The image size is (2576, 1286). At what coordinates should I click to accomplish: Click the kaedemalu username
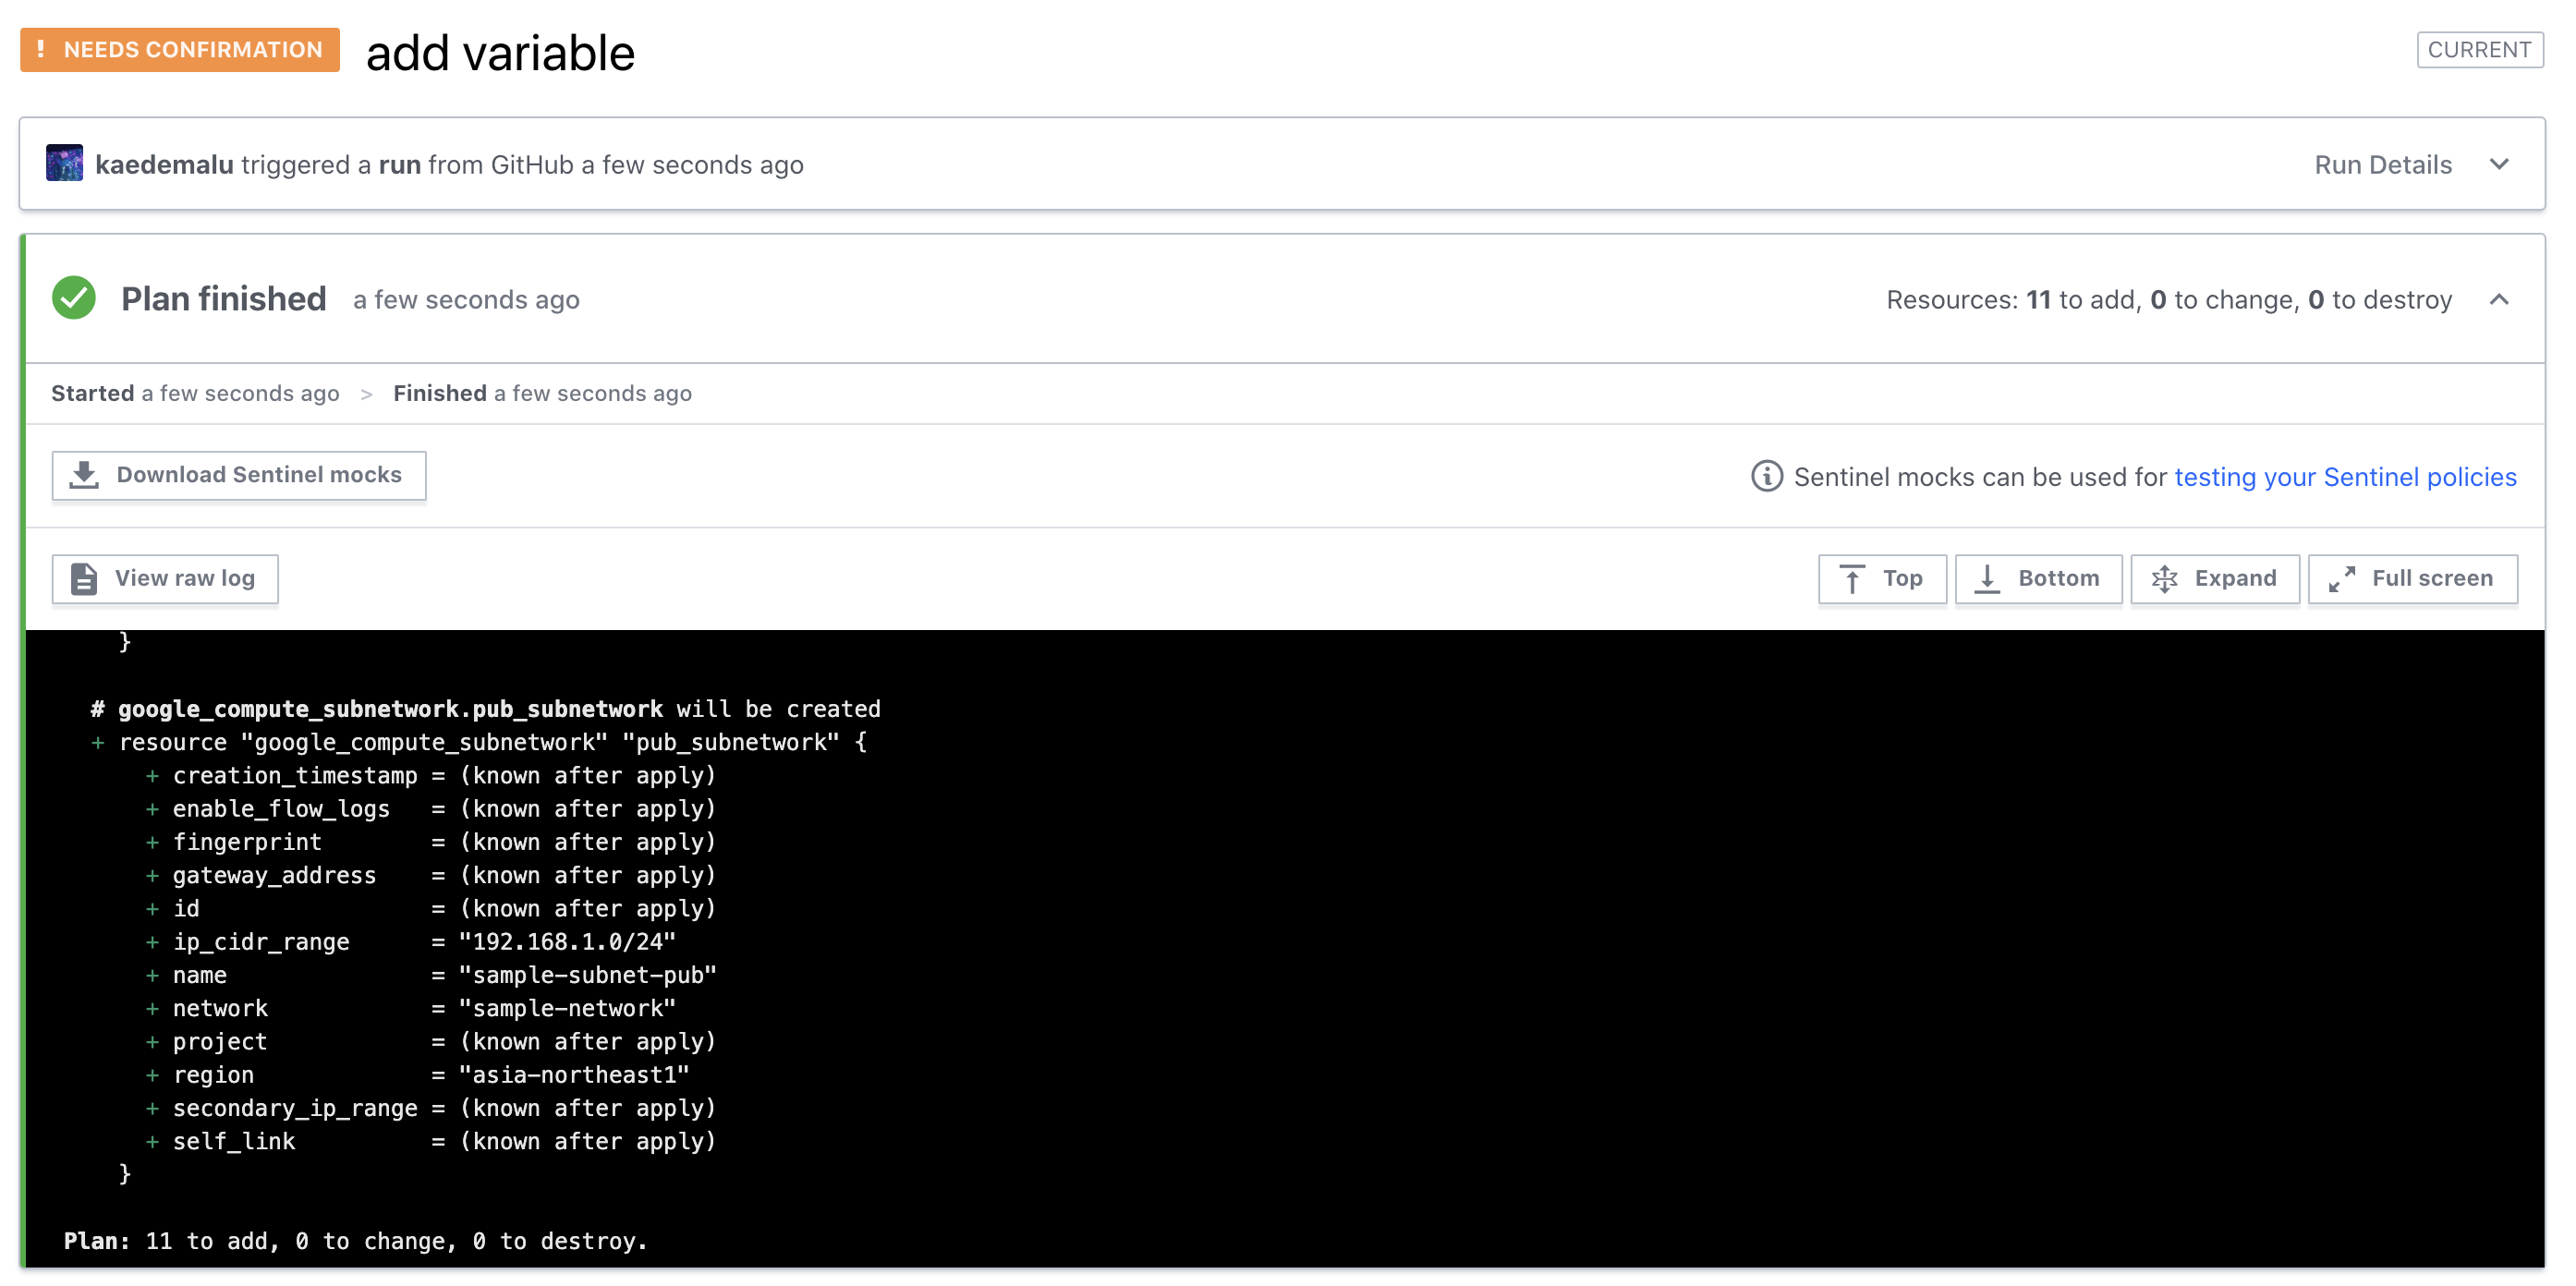coord(164,164)
